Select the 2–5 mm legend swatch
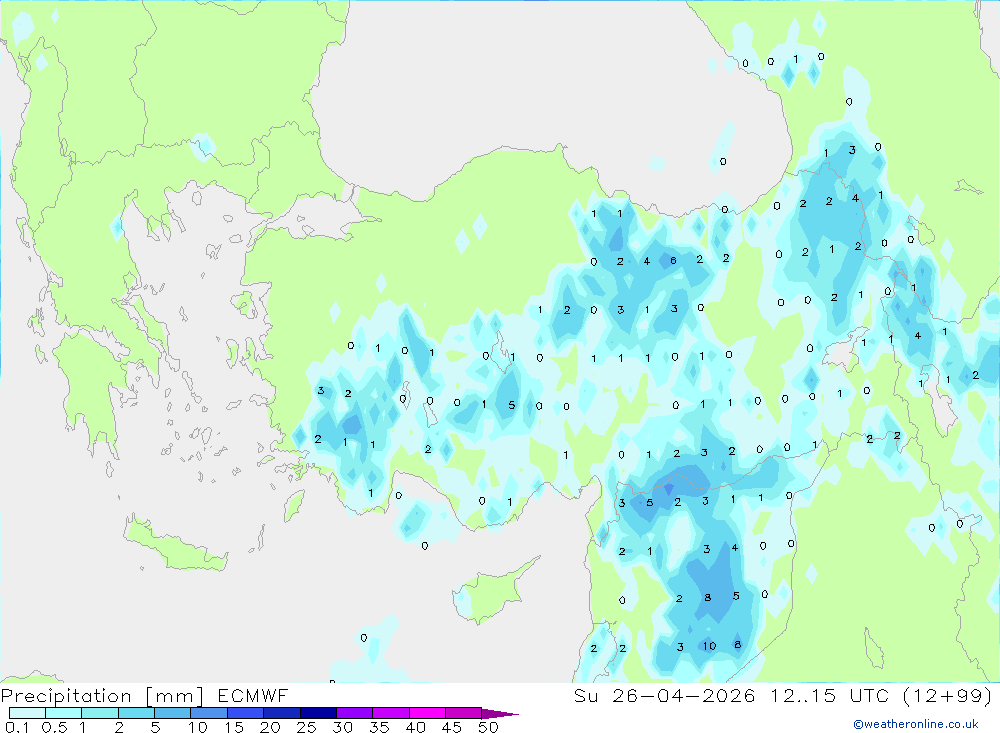Screen dimensions: 1000x733 pyautogui.click(x=136, y=713)
